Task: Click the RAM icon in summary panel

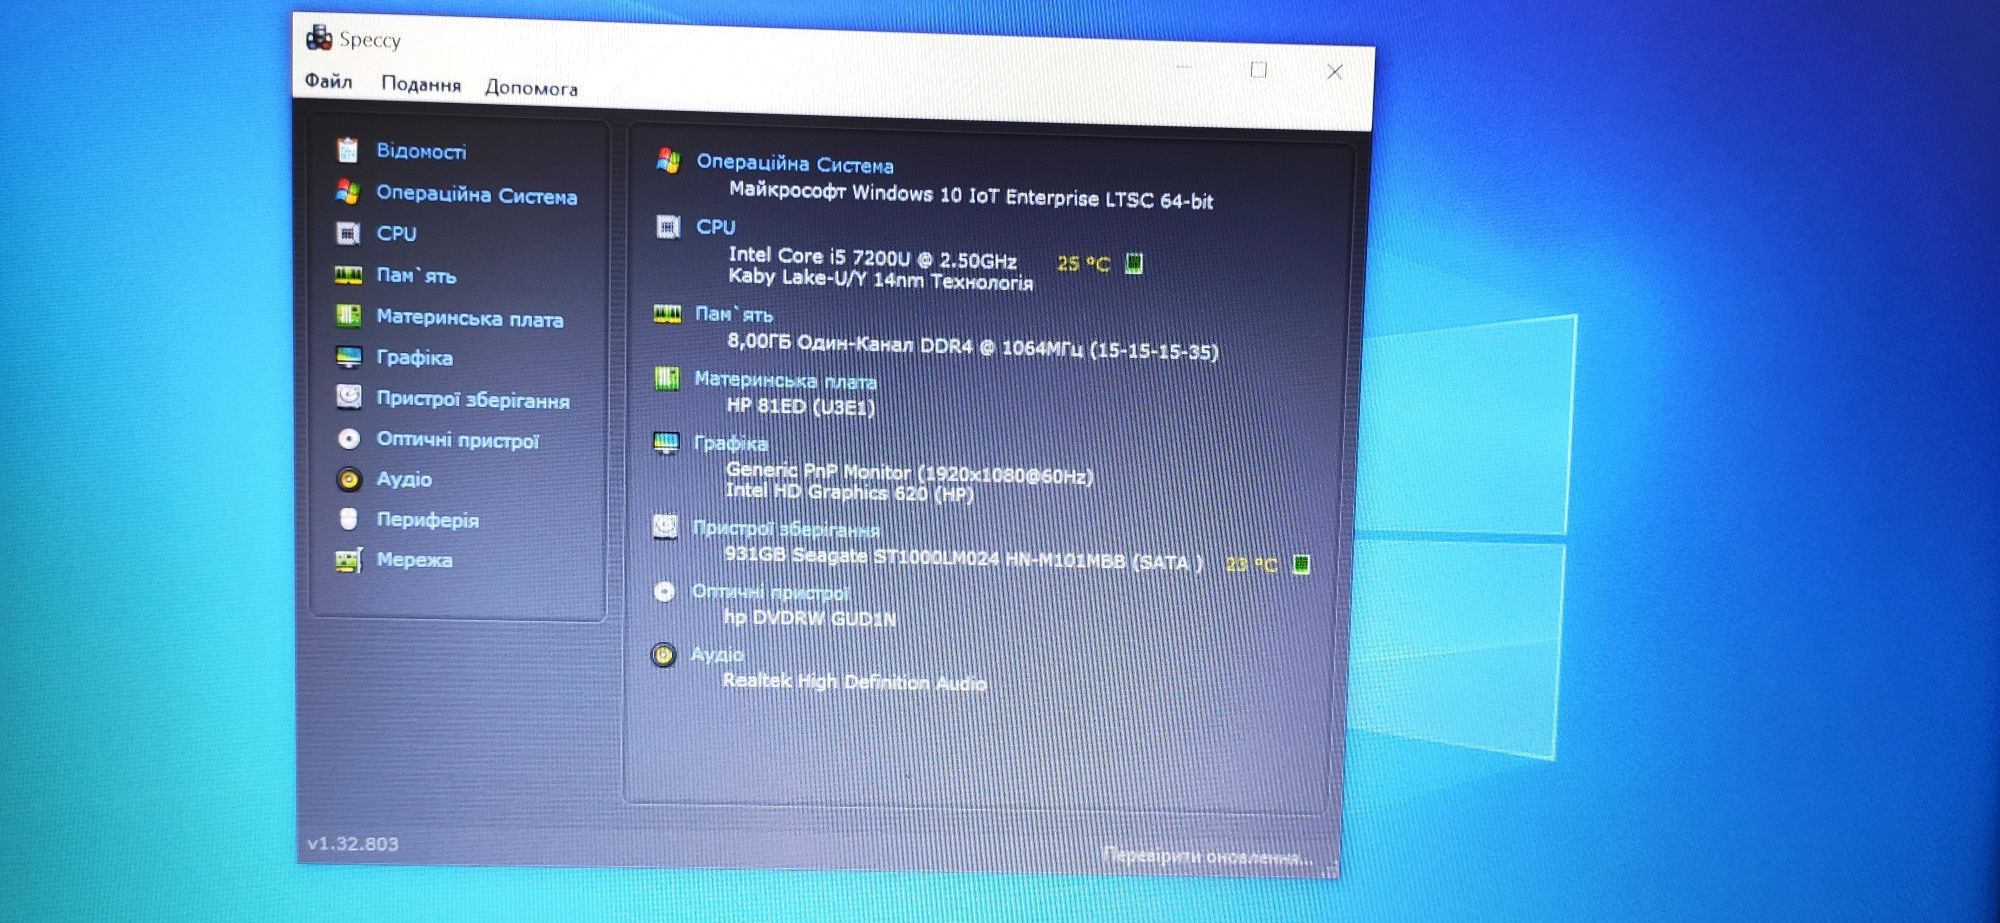Action: 667,314
